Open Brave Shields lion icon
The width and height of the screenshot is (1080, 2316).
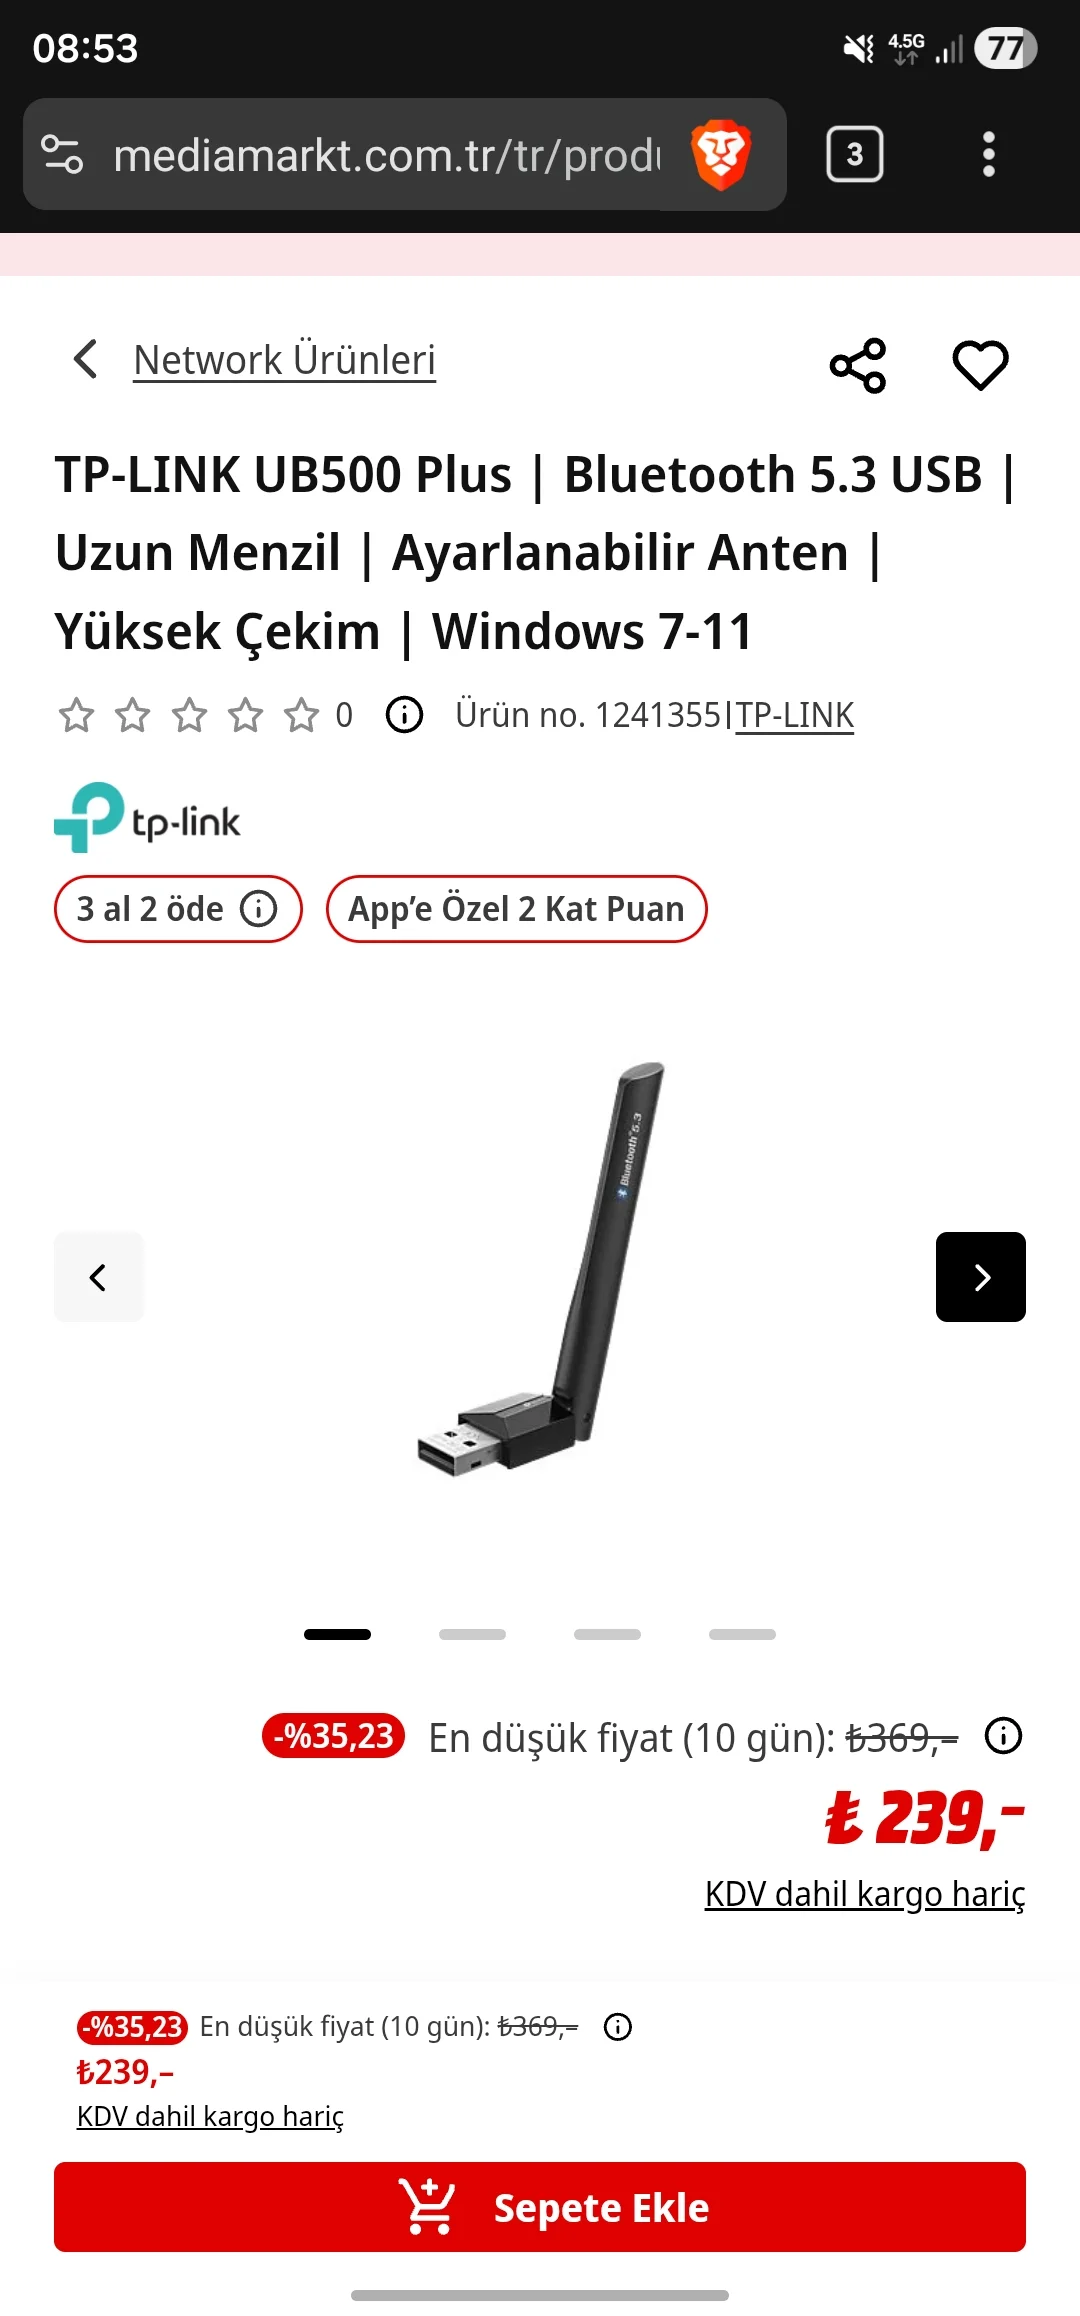721,155
